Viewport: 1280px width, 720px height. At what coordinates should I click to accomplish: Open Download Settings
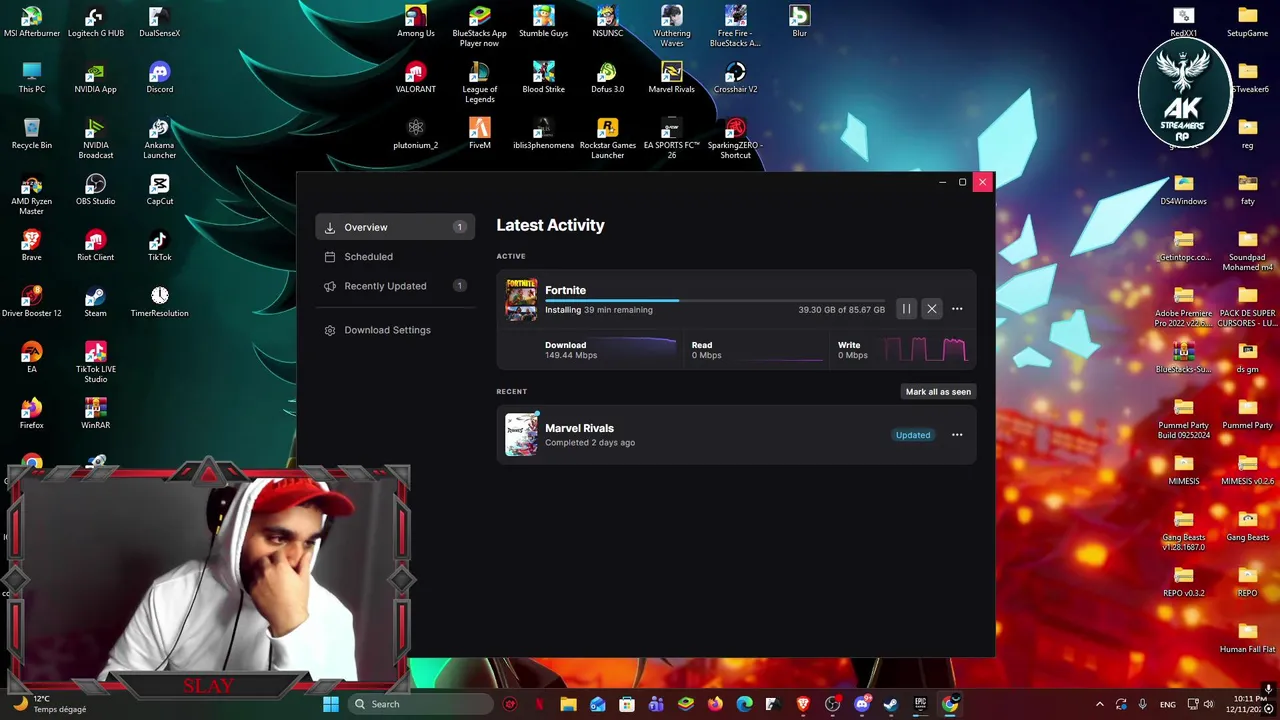coord(395,330)
